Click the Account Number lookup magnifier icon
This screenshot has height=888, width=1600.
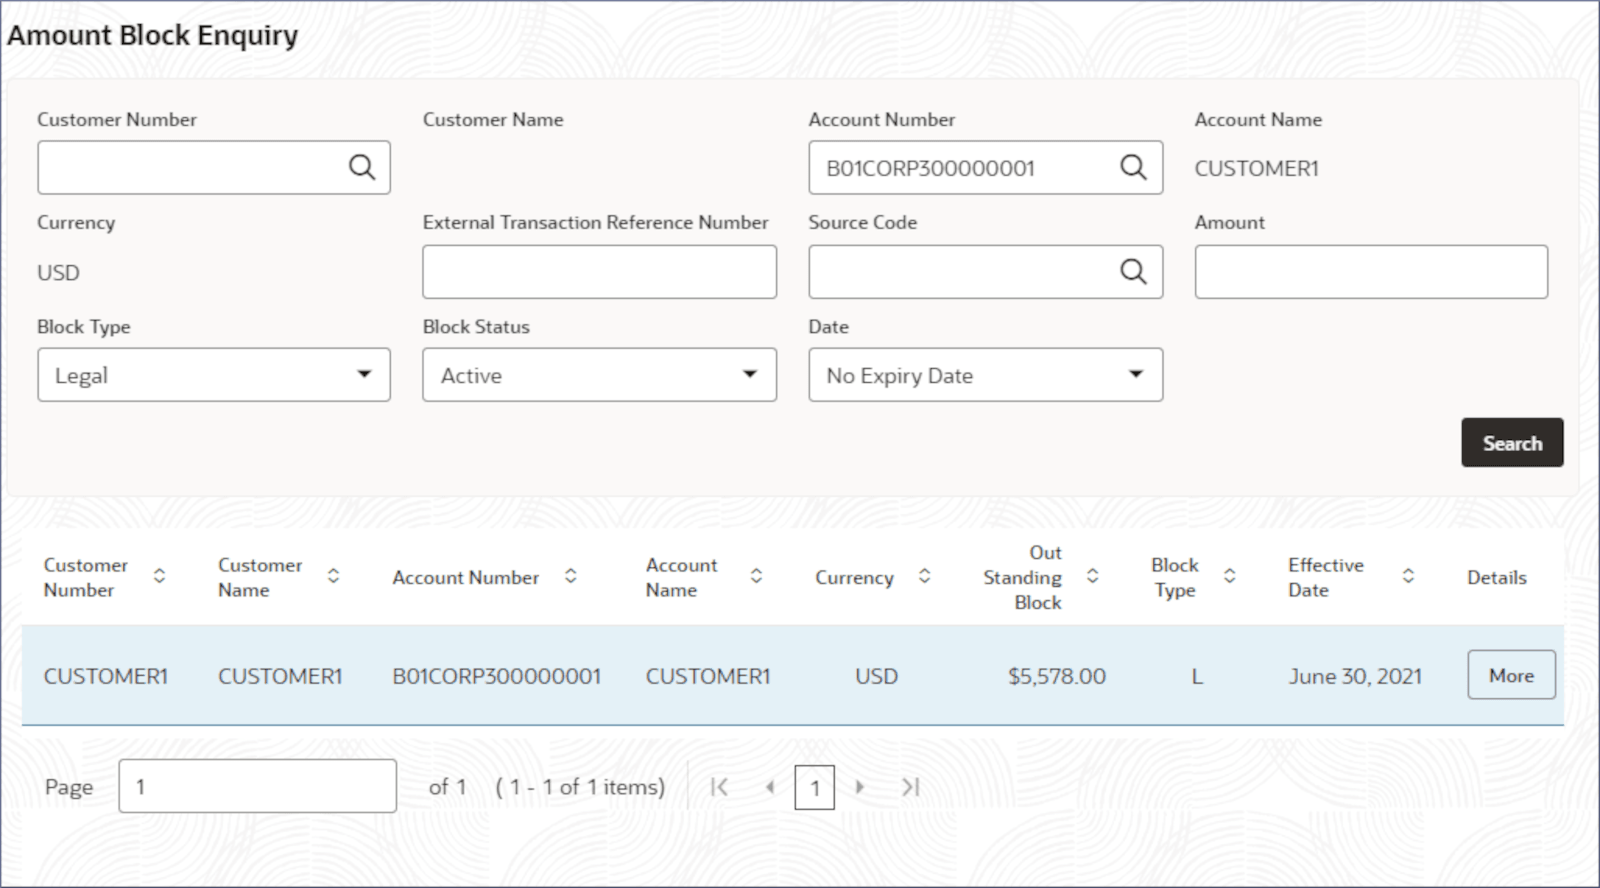[x=1133, y=168]
